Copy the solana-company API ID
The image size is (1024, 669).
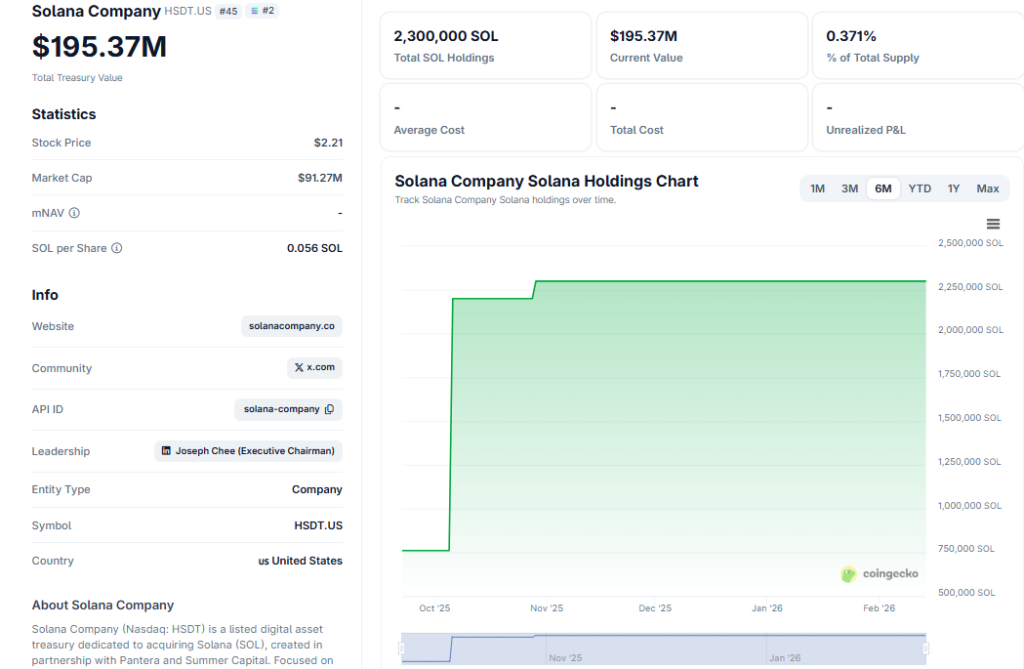[x=329, y=409]
